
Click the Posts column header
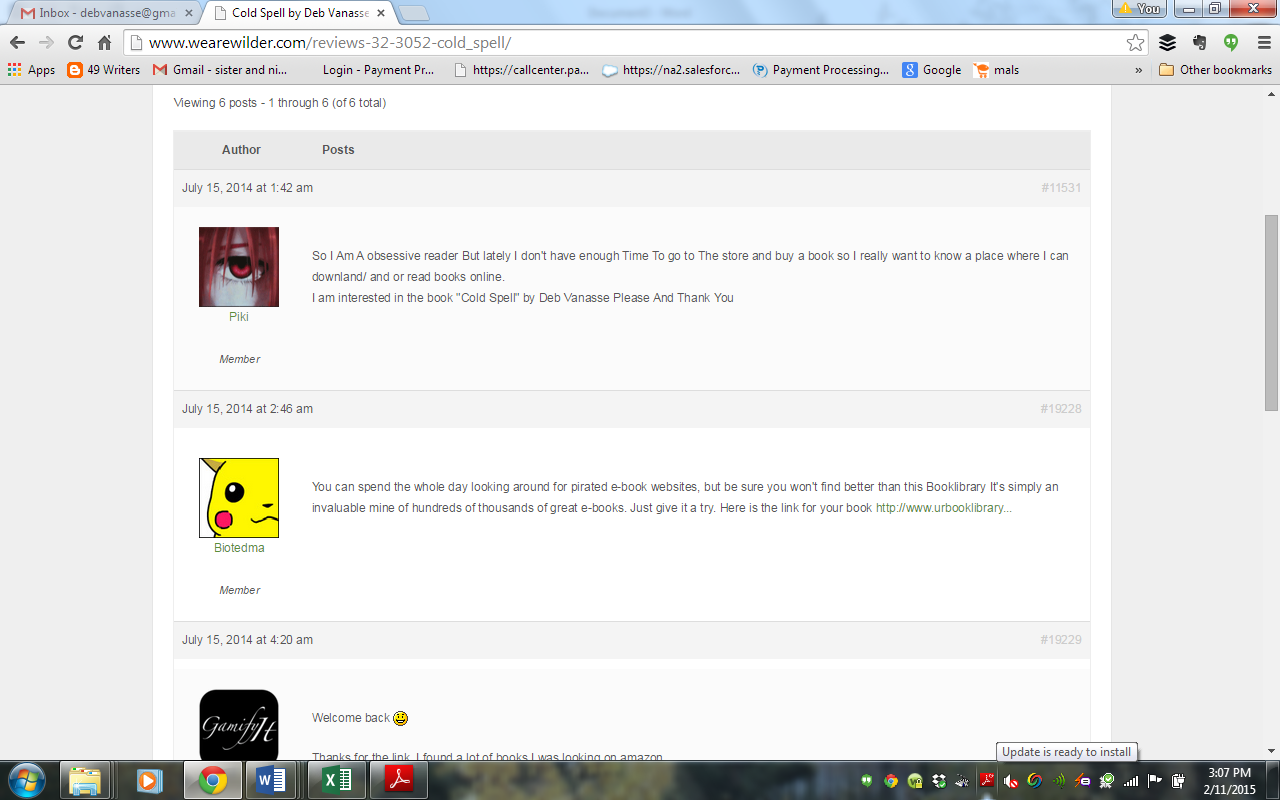click(x=338, y=150)
